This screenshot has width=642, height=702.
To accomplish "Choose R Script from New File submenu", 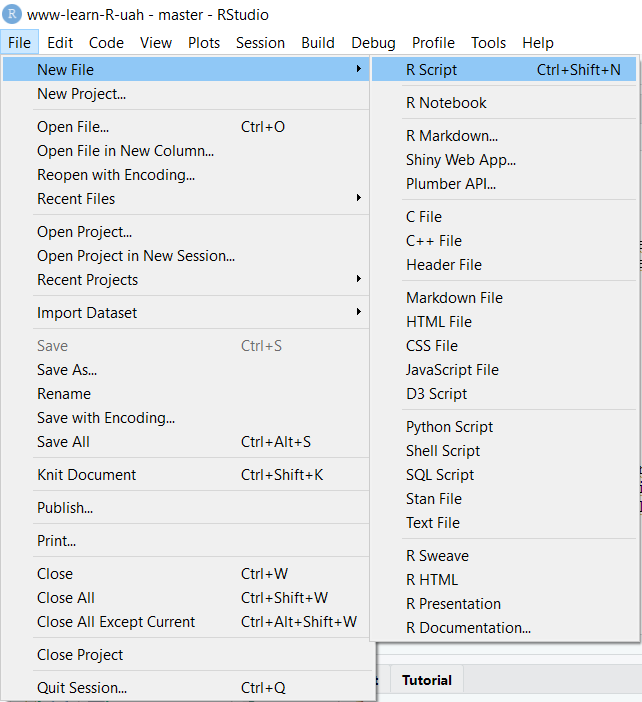I will click(504, 69).
